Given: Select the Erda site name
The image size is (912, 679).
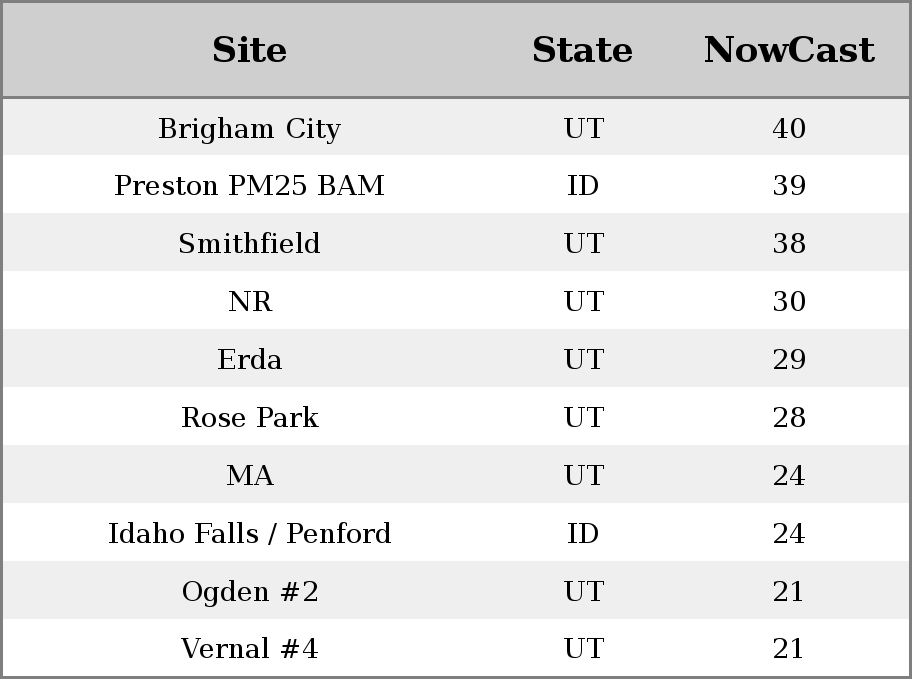Looking at the screenshot, I should [x=249, y=360].
